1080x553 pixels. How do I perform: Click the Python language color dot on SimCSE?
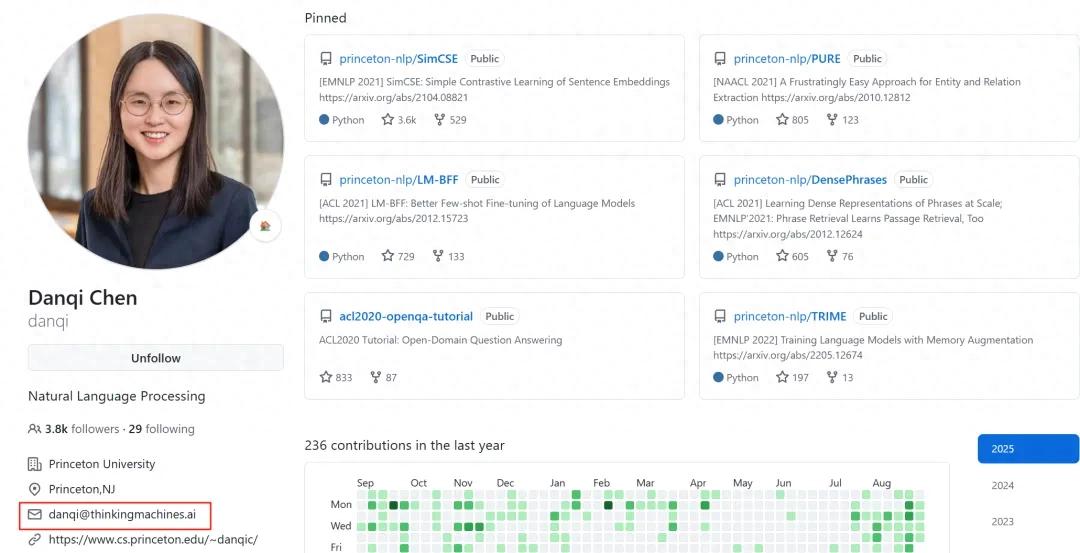(x=324, y=120)
